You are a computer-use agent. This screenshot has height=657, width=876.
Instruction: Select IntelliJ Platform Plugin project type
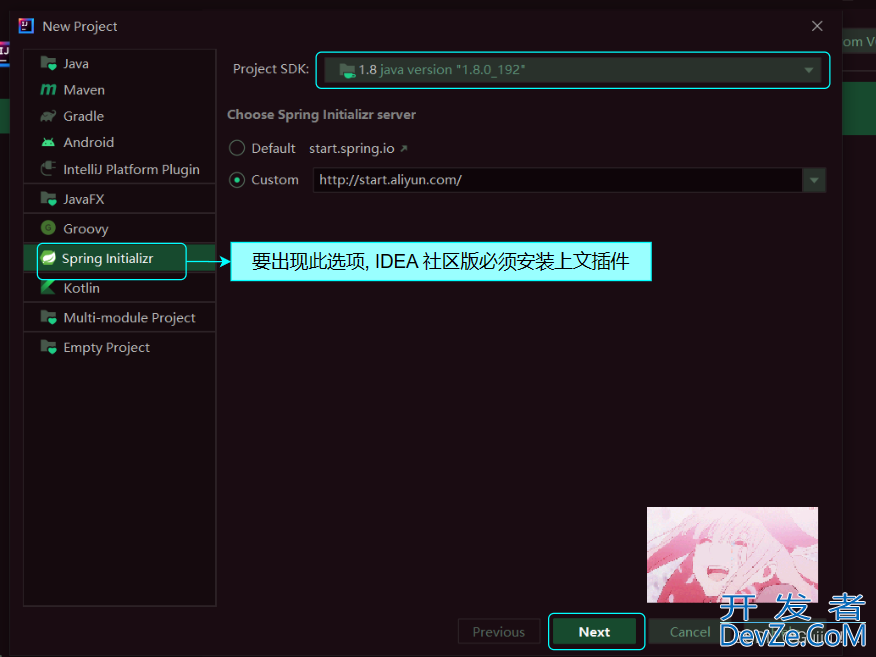pyautogui.click(x=120, y=169)
